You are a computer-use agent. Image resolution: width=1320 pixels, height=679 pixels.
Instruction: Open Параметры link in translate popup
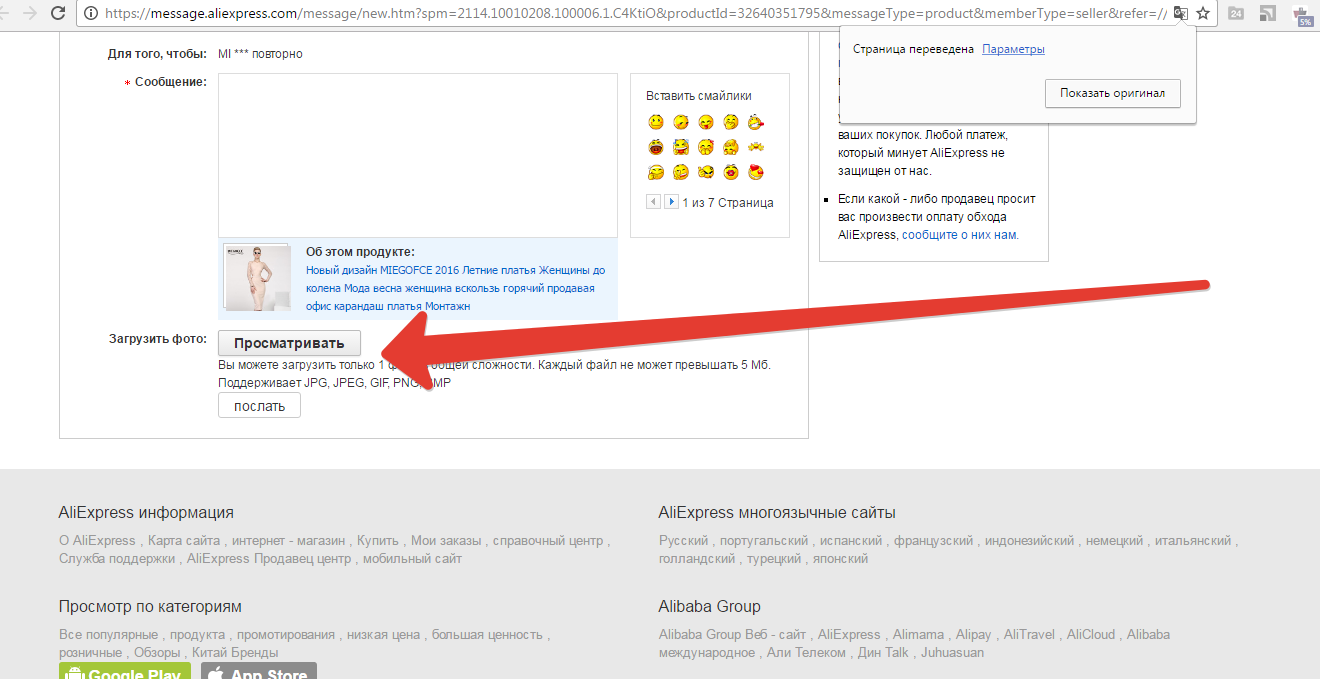coord(1013,49)
